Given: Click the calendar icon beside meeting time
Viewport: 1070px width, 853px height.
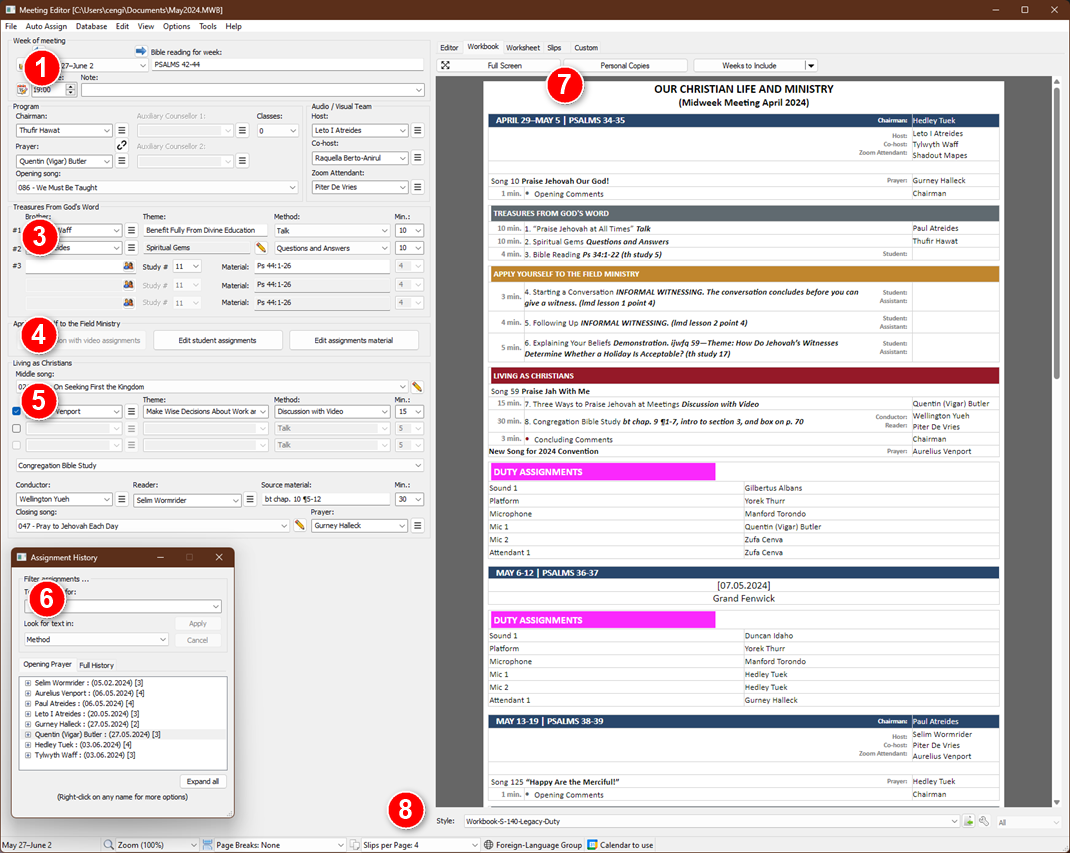Looking at the screenshot, I should coord(22,90).
